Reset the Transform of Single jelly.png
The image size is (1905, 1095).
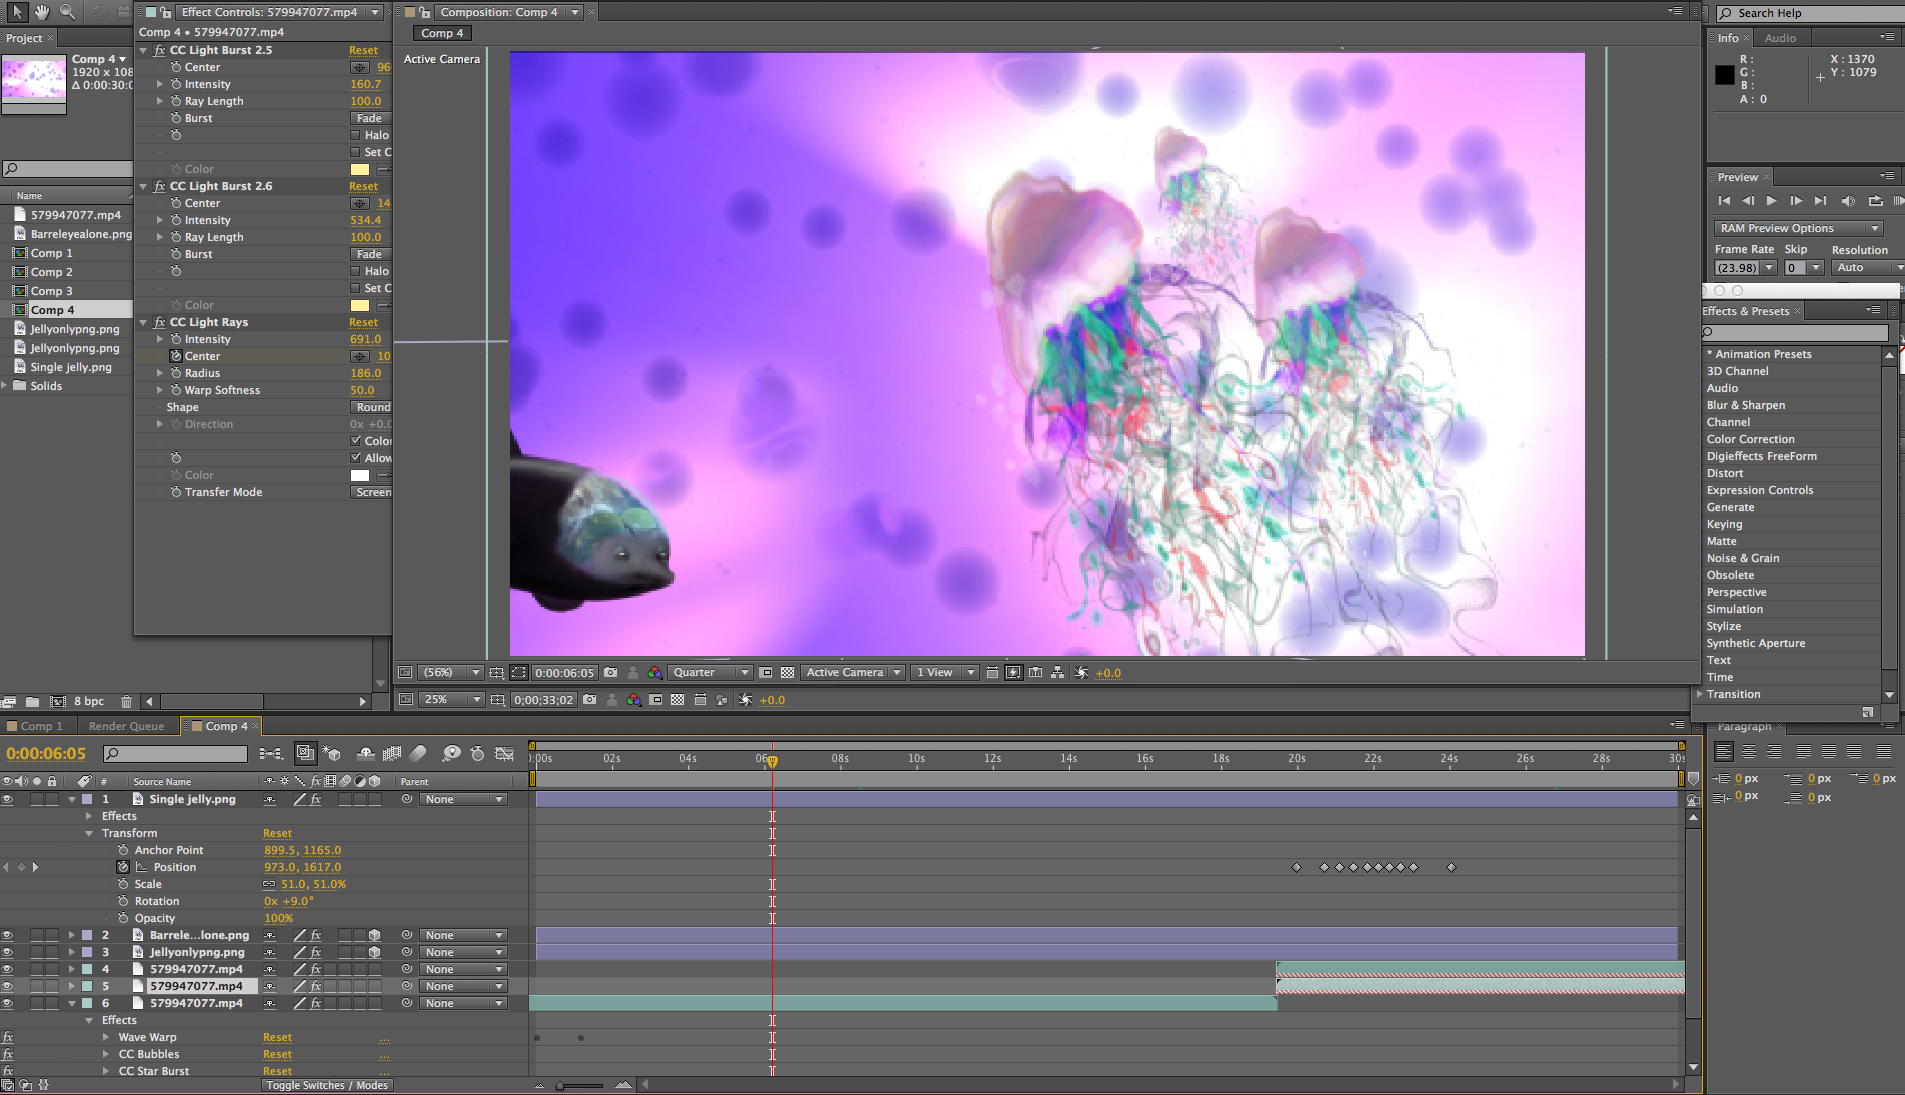click(x=277, y=833)
